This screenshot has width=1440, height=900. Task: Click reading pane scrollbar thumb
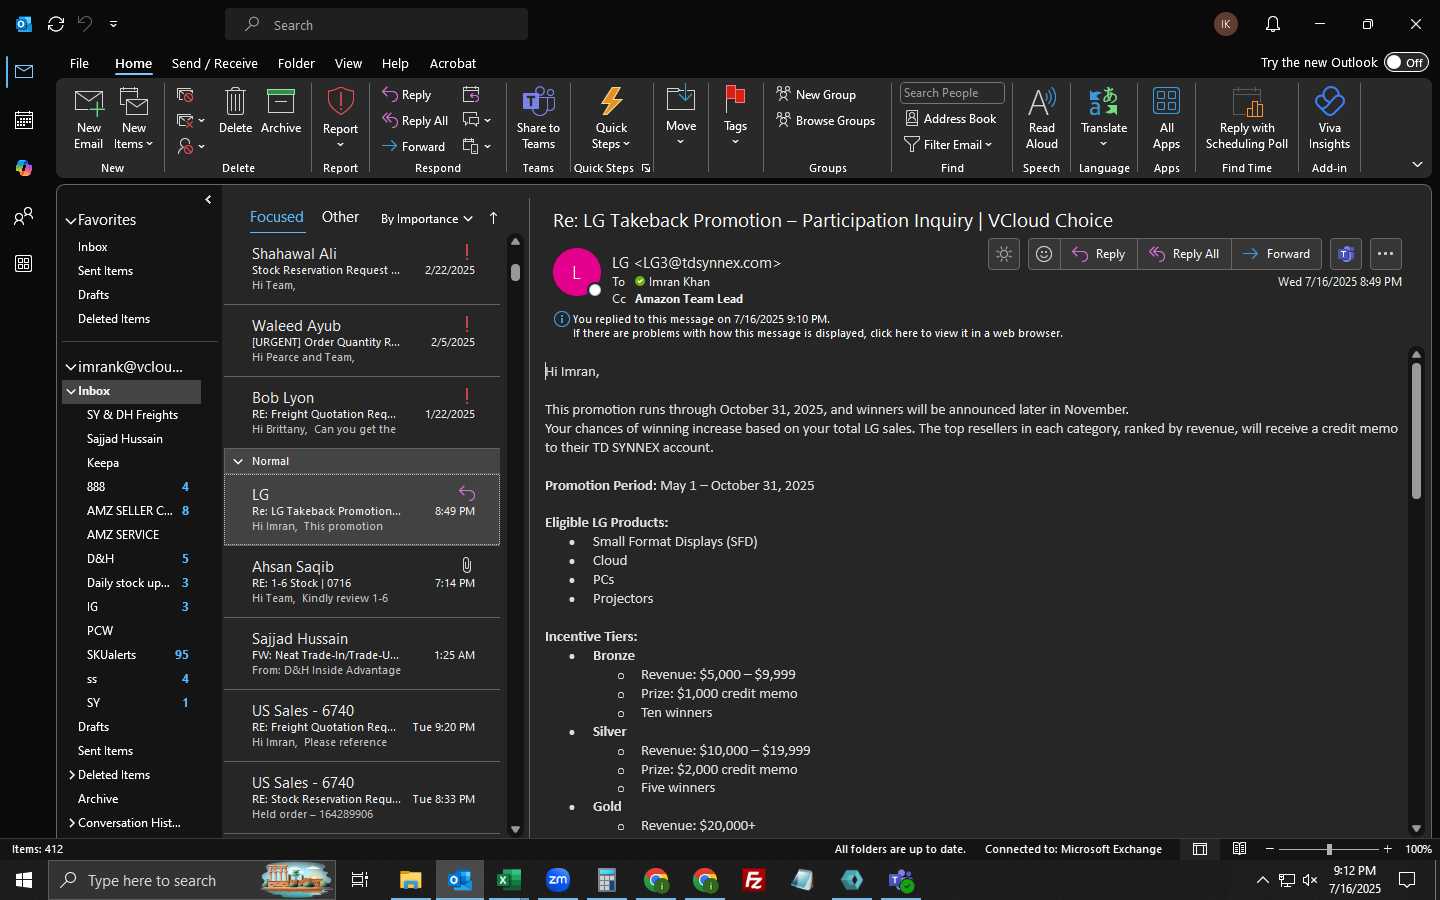pyautogui.click(x=1416, y=431)
